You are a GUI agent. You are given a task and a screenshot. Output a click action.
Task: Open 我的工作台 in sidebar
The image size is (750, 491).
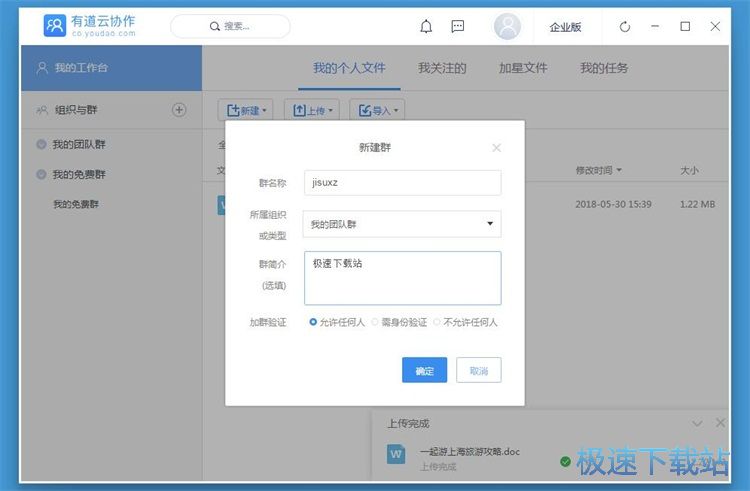pos(111,68)
